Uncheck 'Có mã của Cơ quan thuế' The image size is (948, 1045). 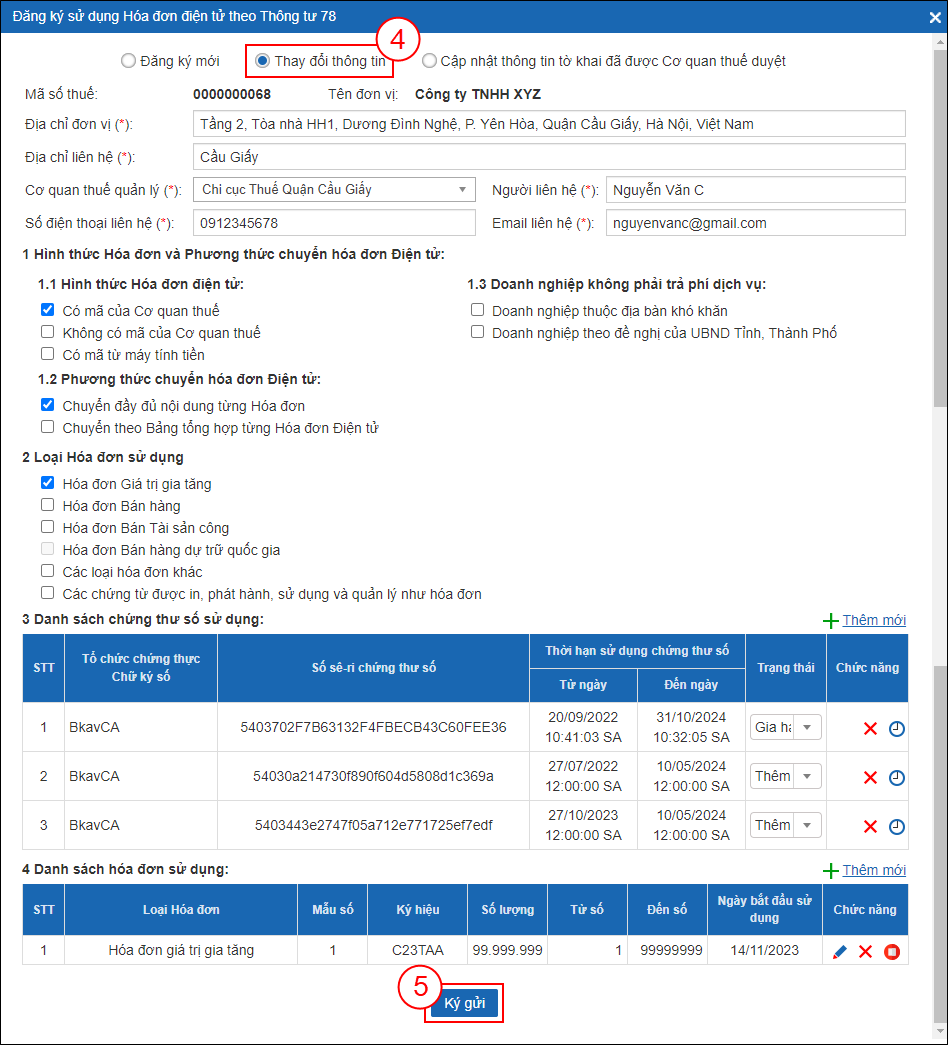coord(47,309)
